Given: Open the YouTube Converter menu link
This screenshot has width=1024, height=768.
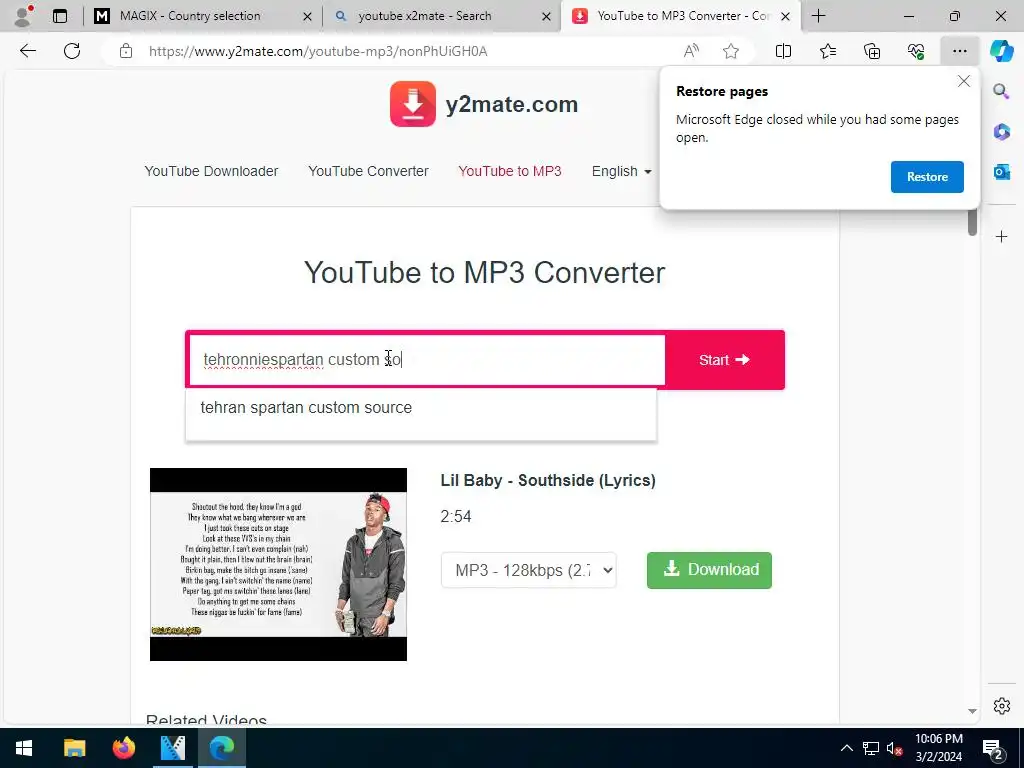Looking at the screenshot, I should tap(368, 171).
